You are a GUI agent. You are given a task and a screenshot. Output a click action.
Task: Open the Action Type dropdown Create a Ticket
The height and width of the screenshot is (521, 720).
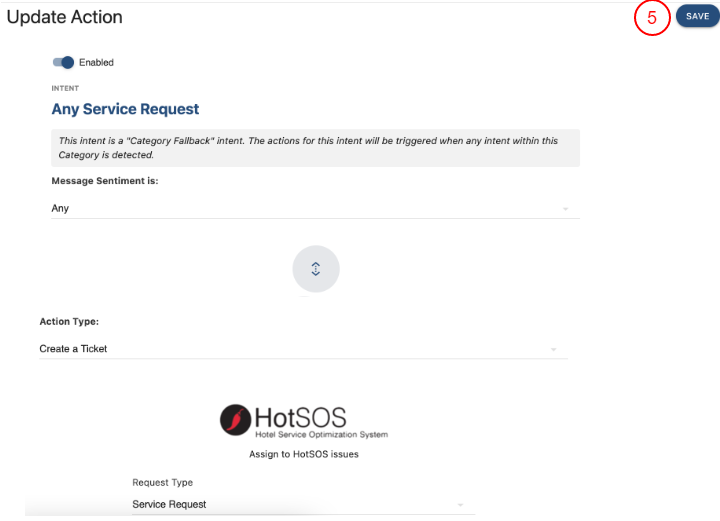tap(290, 349)
